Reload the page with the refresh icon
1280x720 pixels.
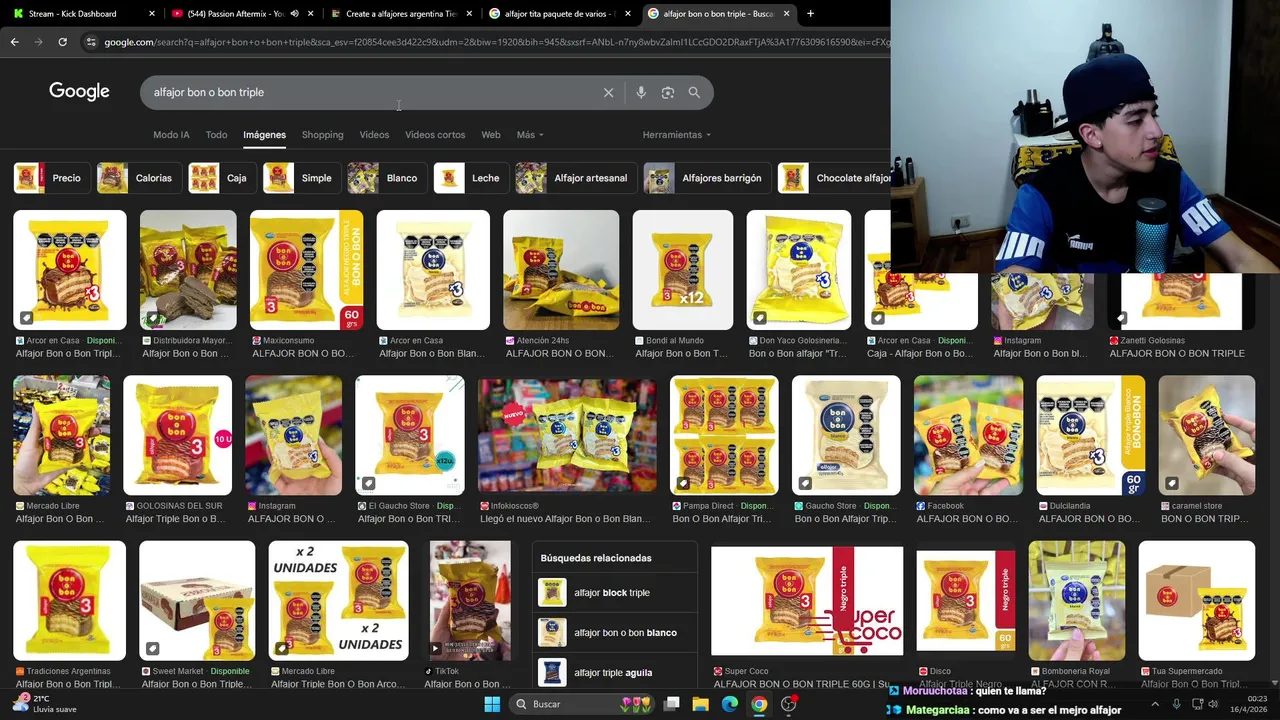(62, 42)
